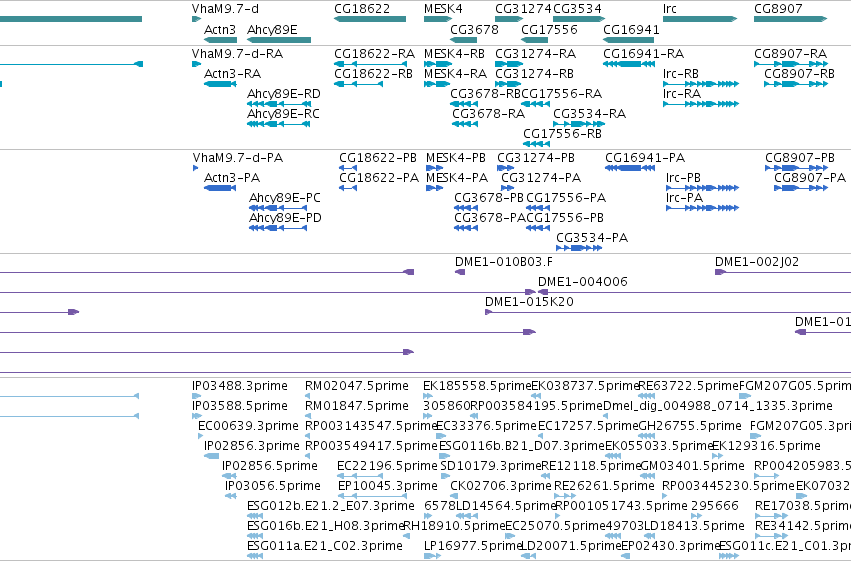The height and width of the screenshot is (561, 851).
Task: Select EST label LP16977.5prime
Action: click(473, 546)
